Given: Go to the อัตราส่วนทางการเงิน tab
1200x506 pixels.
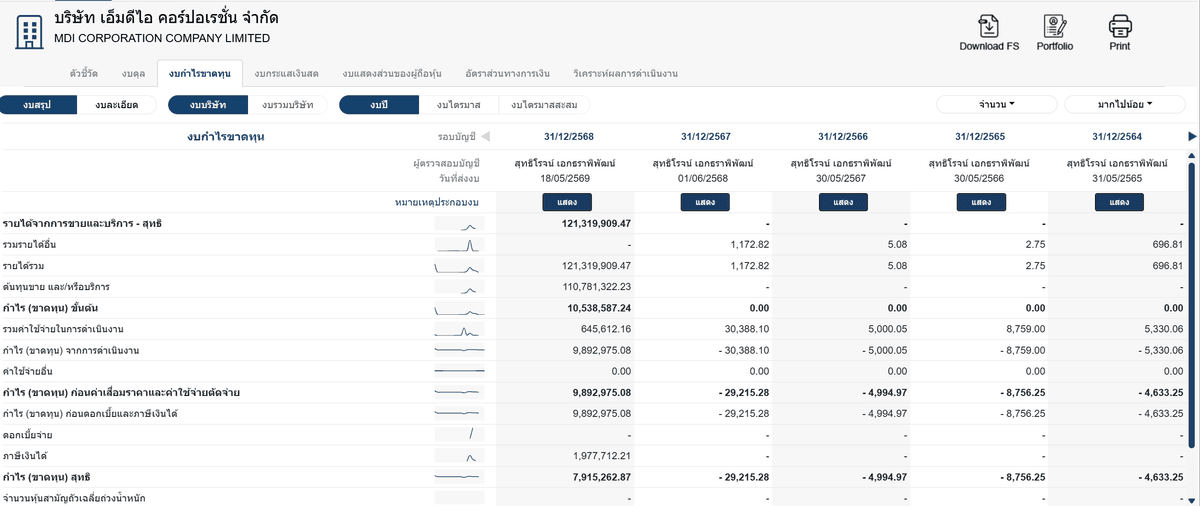Looking at the screenshot, I should click(507, 74).
